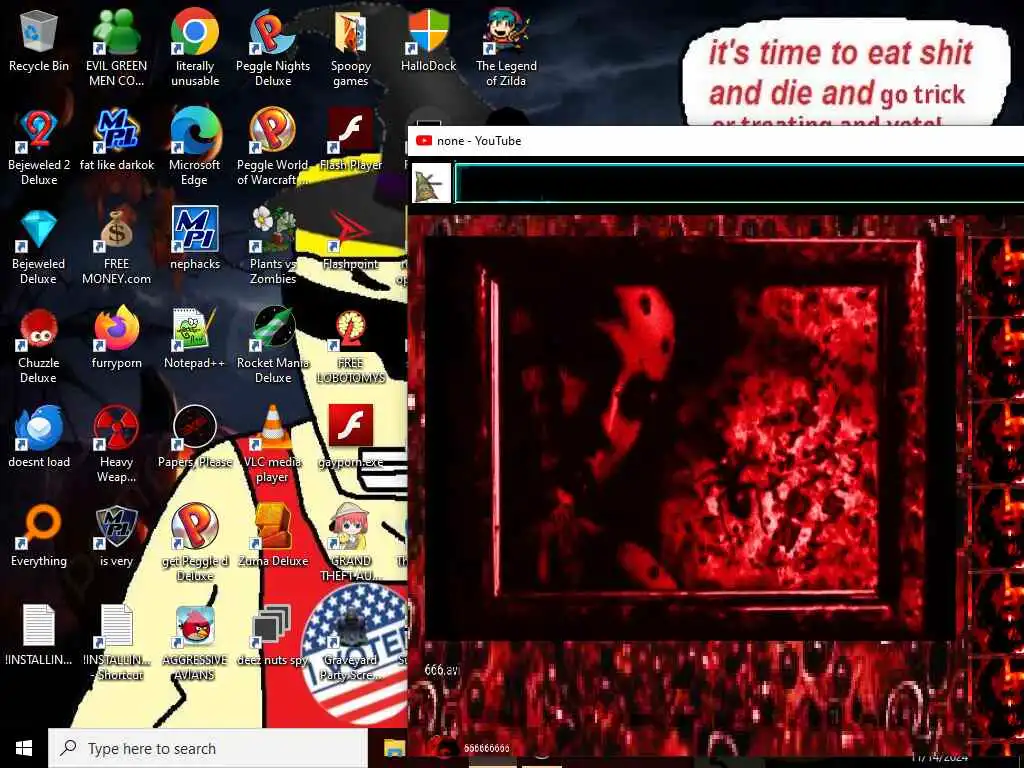The image size is (1024, 768).
Task: Click the 666.av label below the video
Action: coord(441,669)
